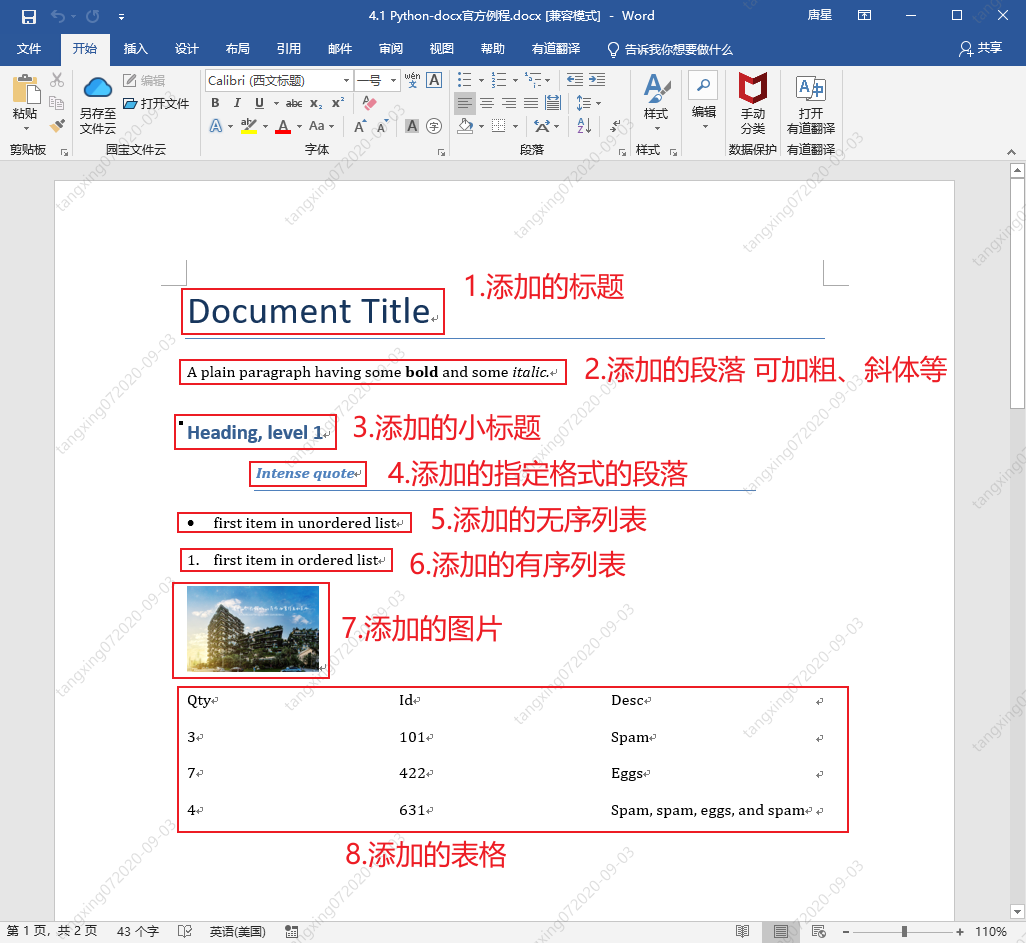Click the Copy icon in clipboard group
This screenshot has height=943, width=1026.
pos(57,102)
